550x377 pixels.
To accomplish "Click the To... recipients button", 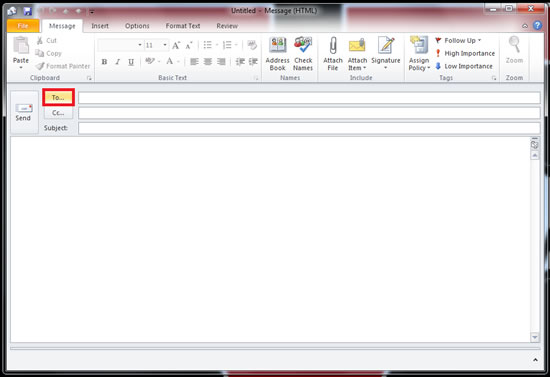I will (x=58, y=97).
